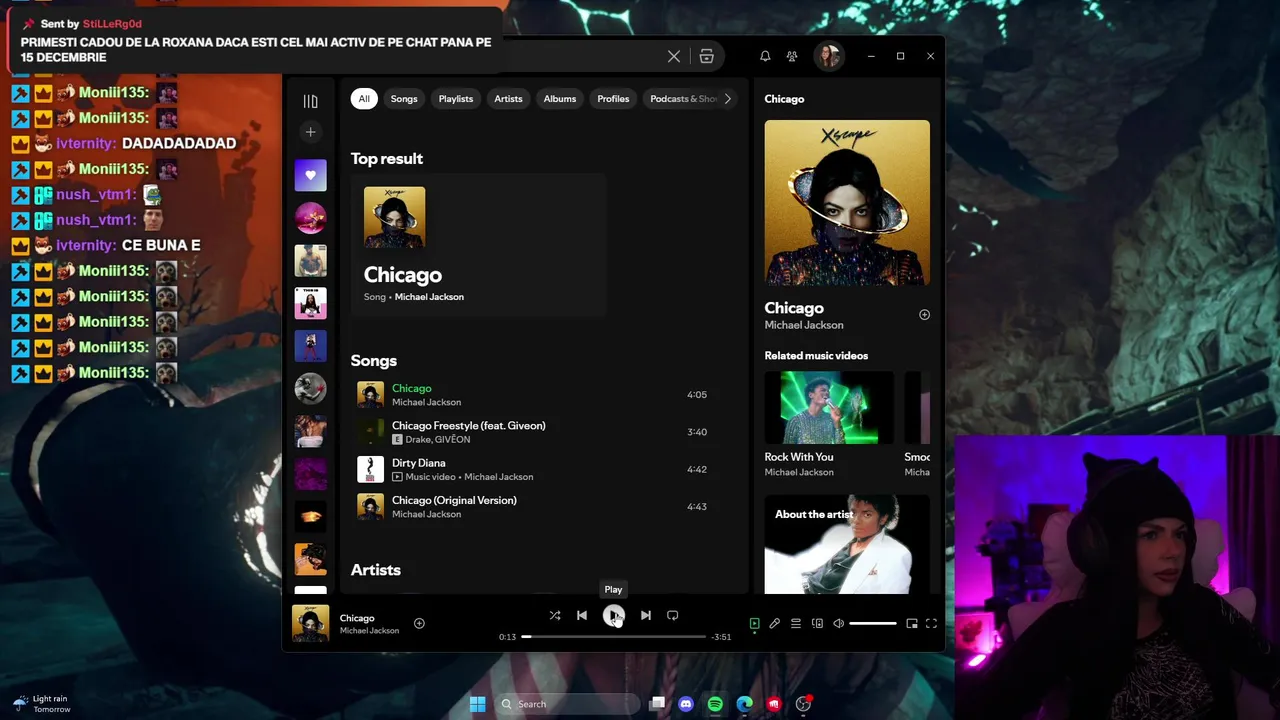Clear the search field with X
Screen dimensions: 1280x720
click(x=674, y=56)
